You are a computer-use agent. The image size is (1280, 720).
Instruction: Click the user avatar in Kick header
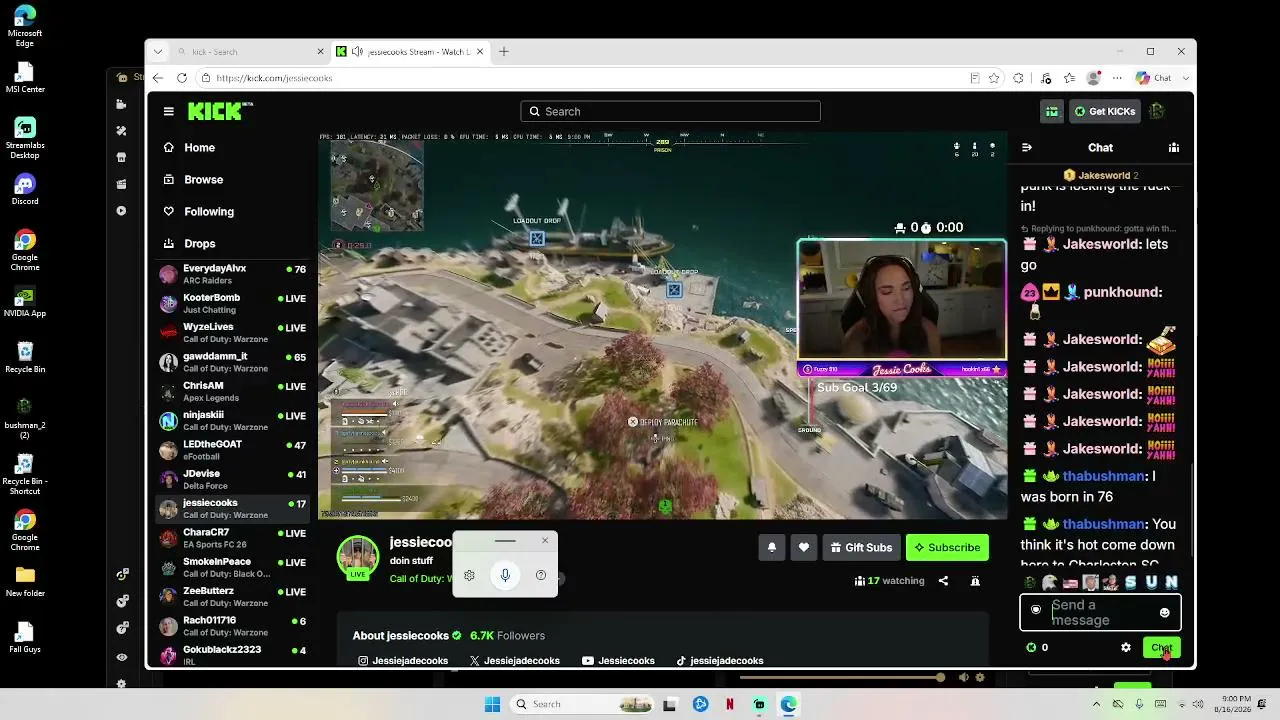click(1157, 111)
